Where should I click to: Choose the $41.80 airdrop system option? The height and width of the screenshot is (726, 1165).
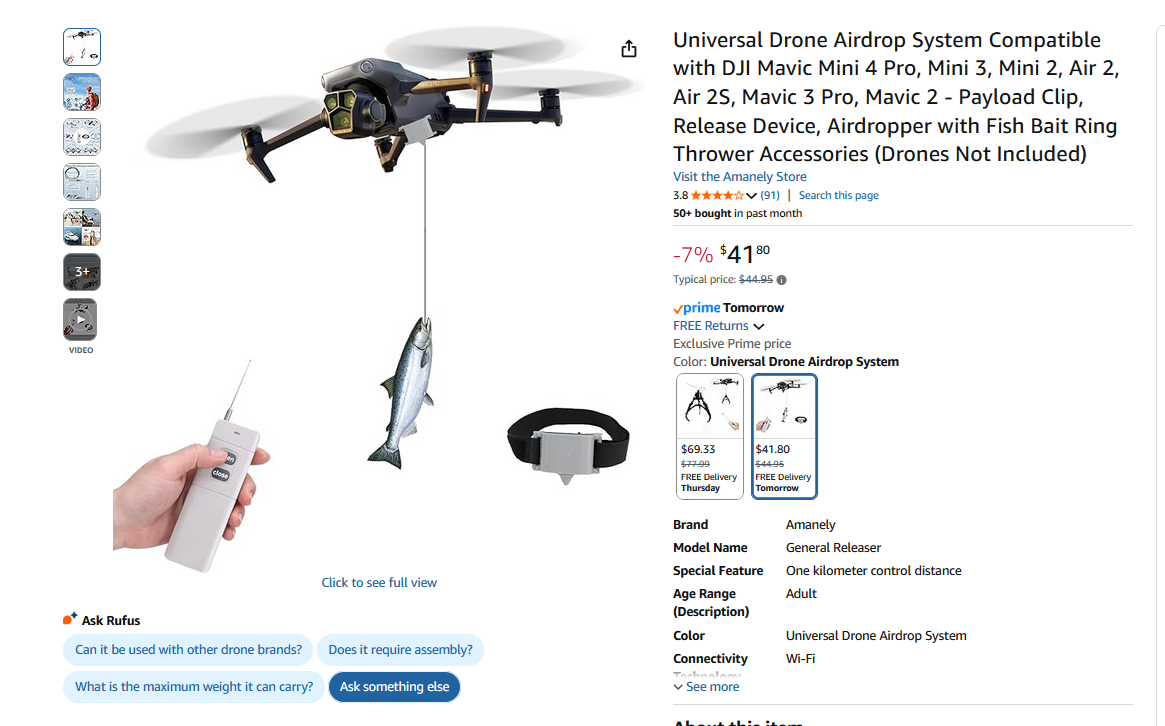click(x=784, y=436)
